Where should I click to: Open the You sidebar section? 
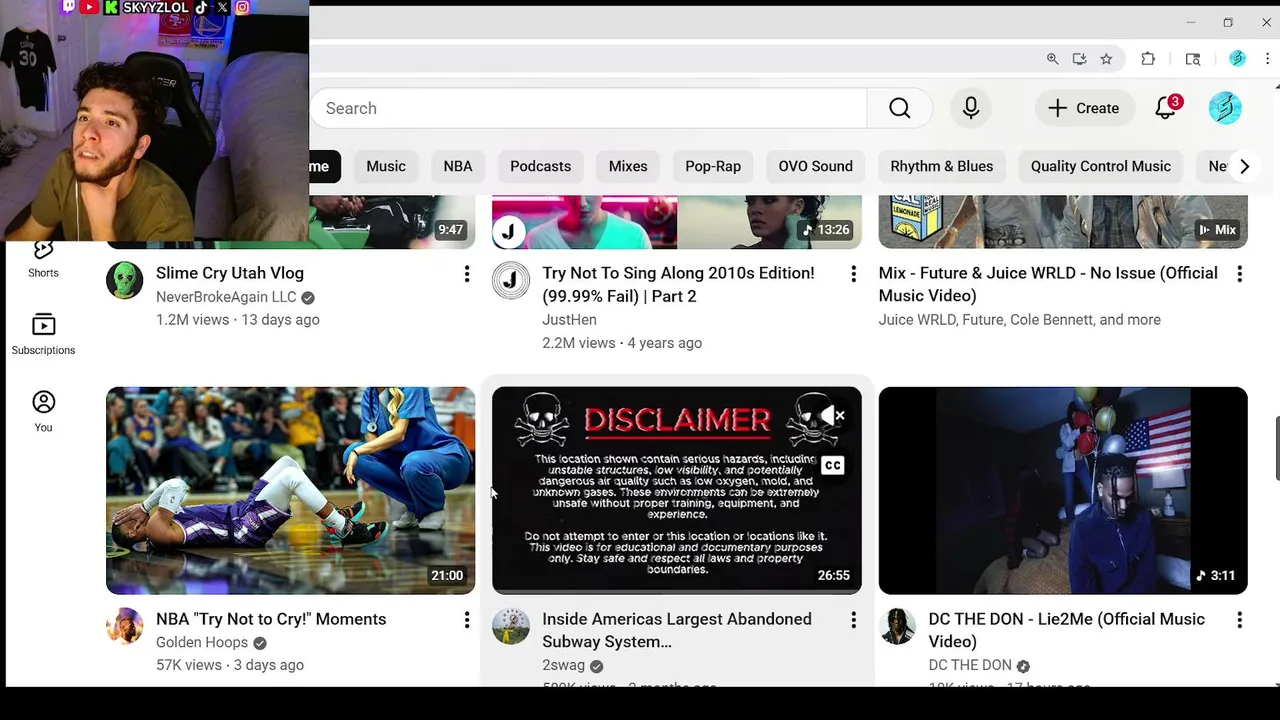click(43, 411)
